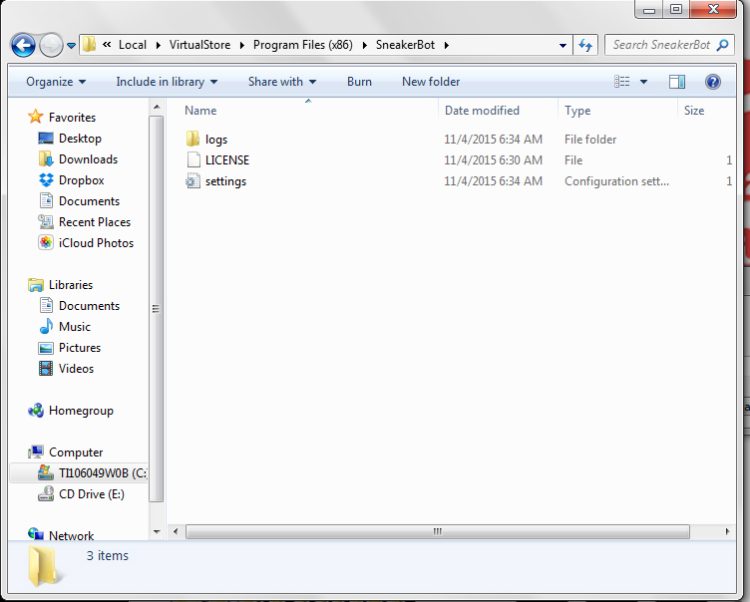This screenshot has width=750, height=602.
Task: Open the Share with dropdown
Action: [282, 82]
